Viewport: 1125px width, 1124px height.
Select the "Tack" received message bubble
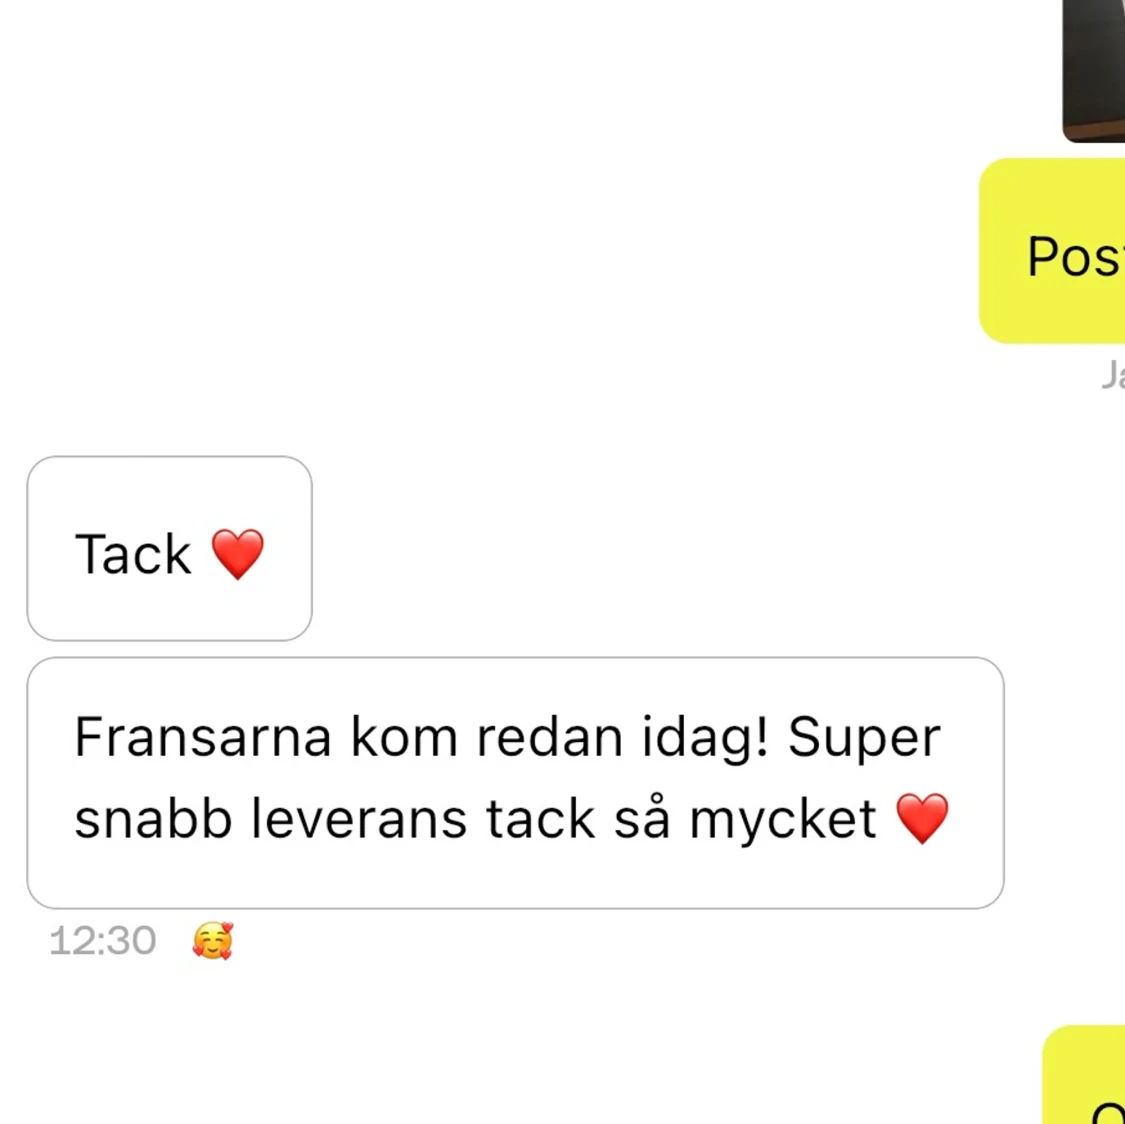[x=169, y=548]
